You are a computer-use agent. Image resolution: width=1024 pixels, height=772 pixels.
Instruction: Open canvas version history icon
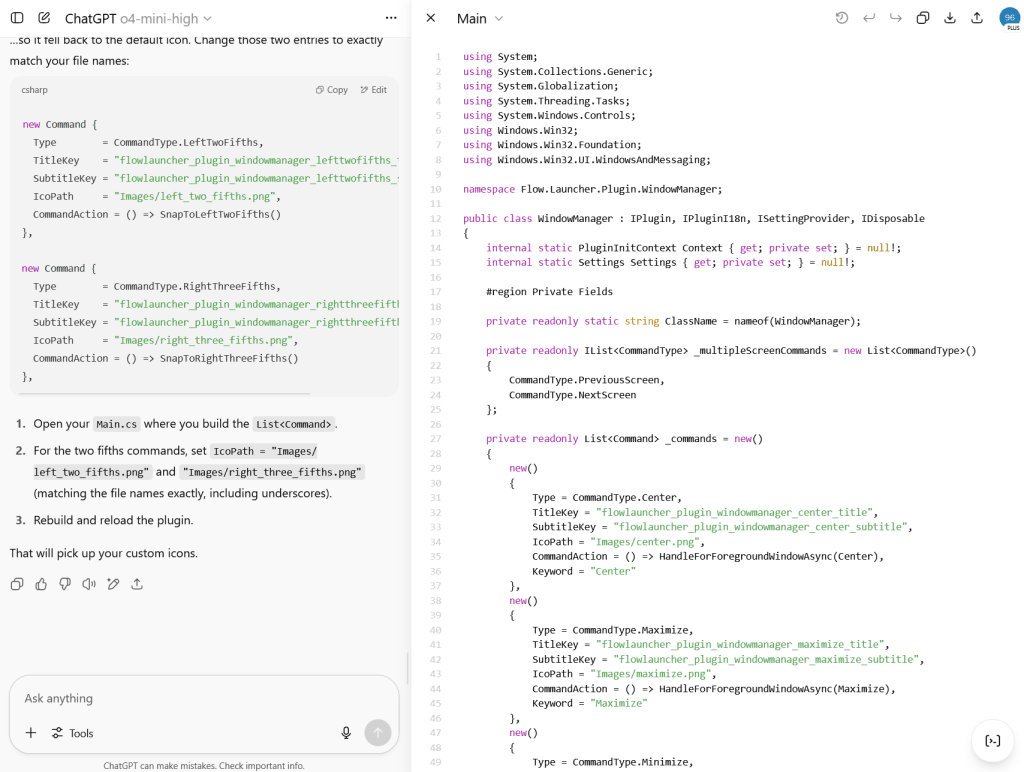coord(842,18)
